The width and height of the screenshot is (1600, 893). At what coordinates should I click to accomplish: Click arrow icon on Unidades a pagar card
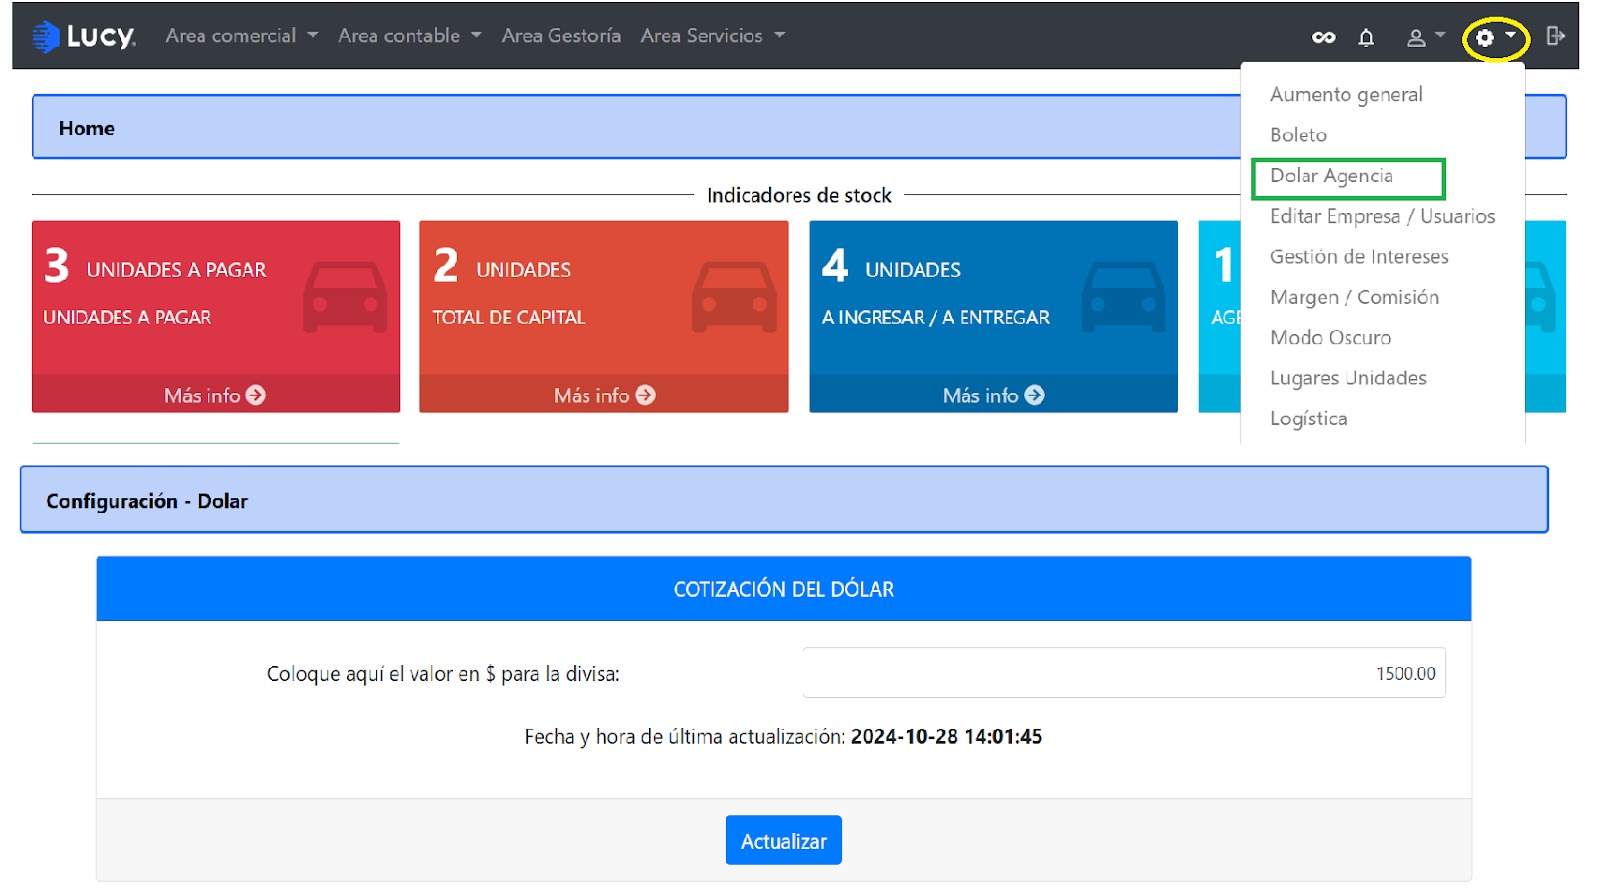256,395
